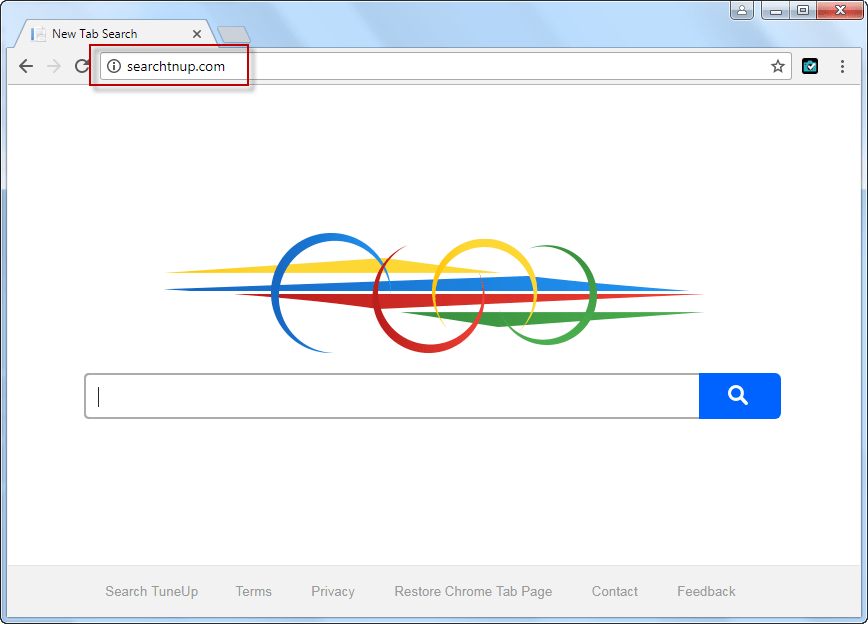868x624 pixels.
Task: Click the forward navigation arrow
Action: pyautogui.click(x=54, y=66)
